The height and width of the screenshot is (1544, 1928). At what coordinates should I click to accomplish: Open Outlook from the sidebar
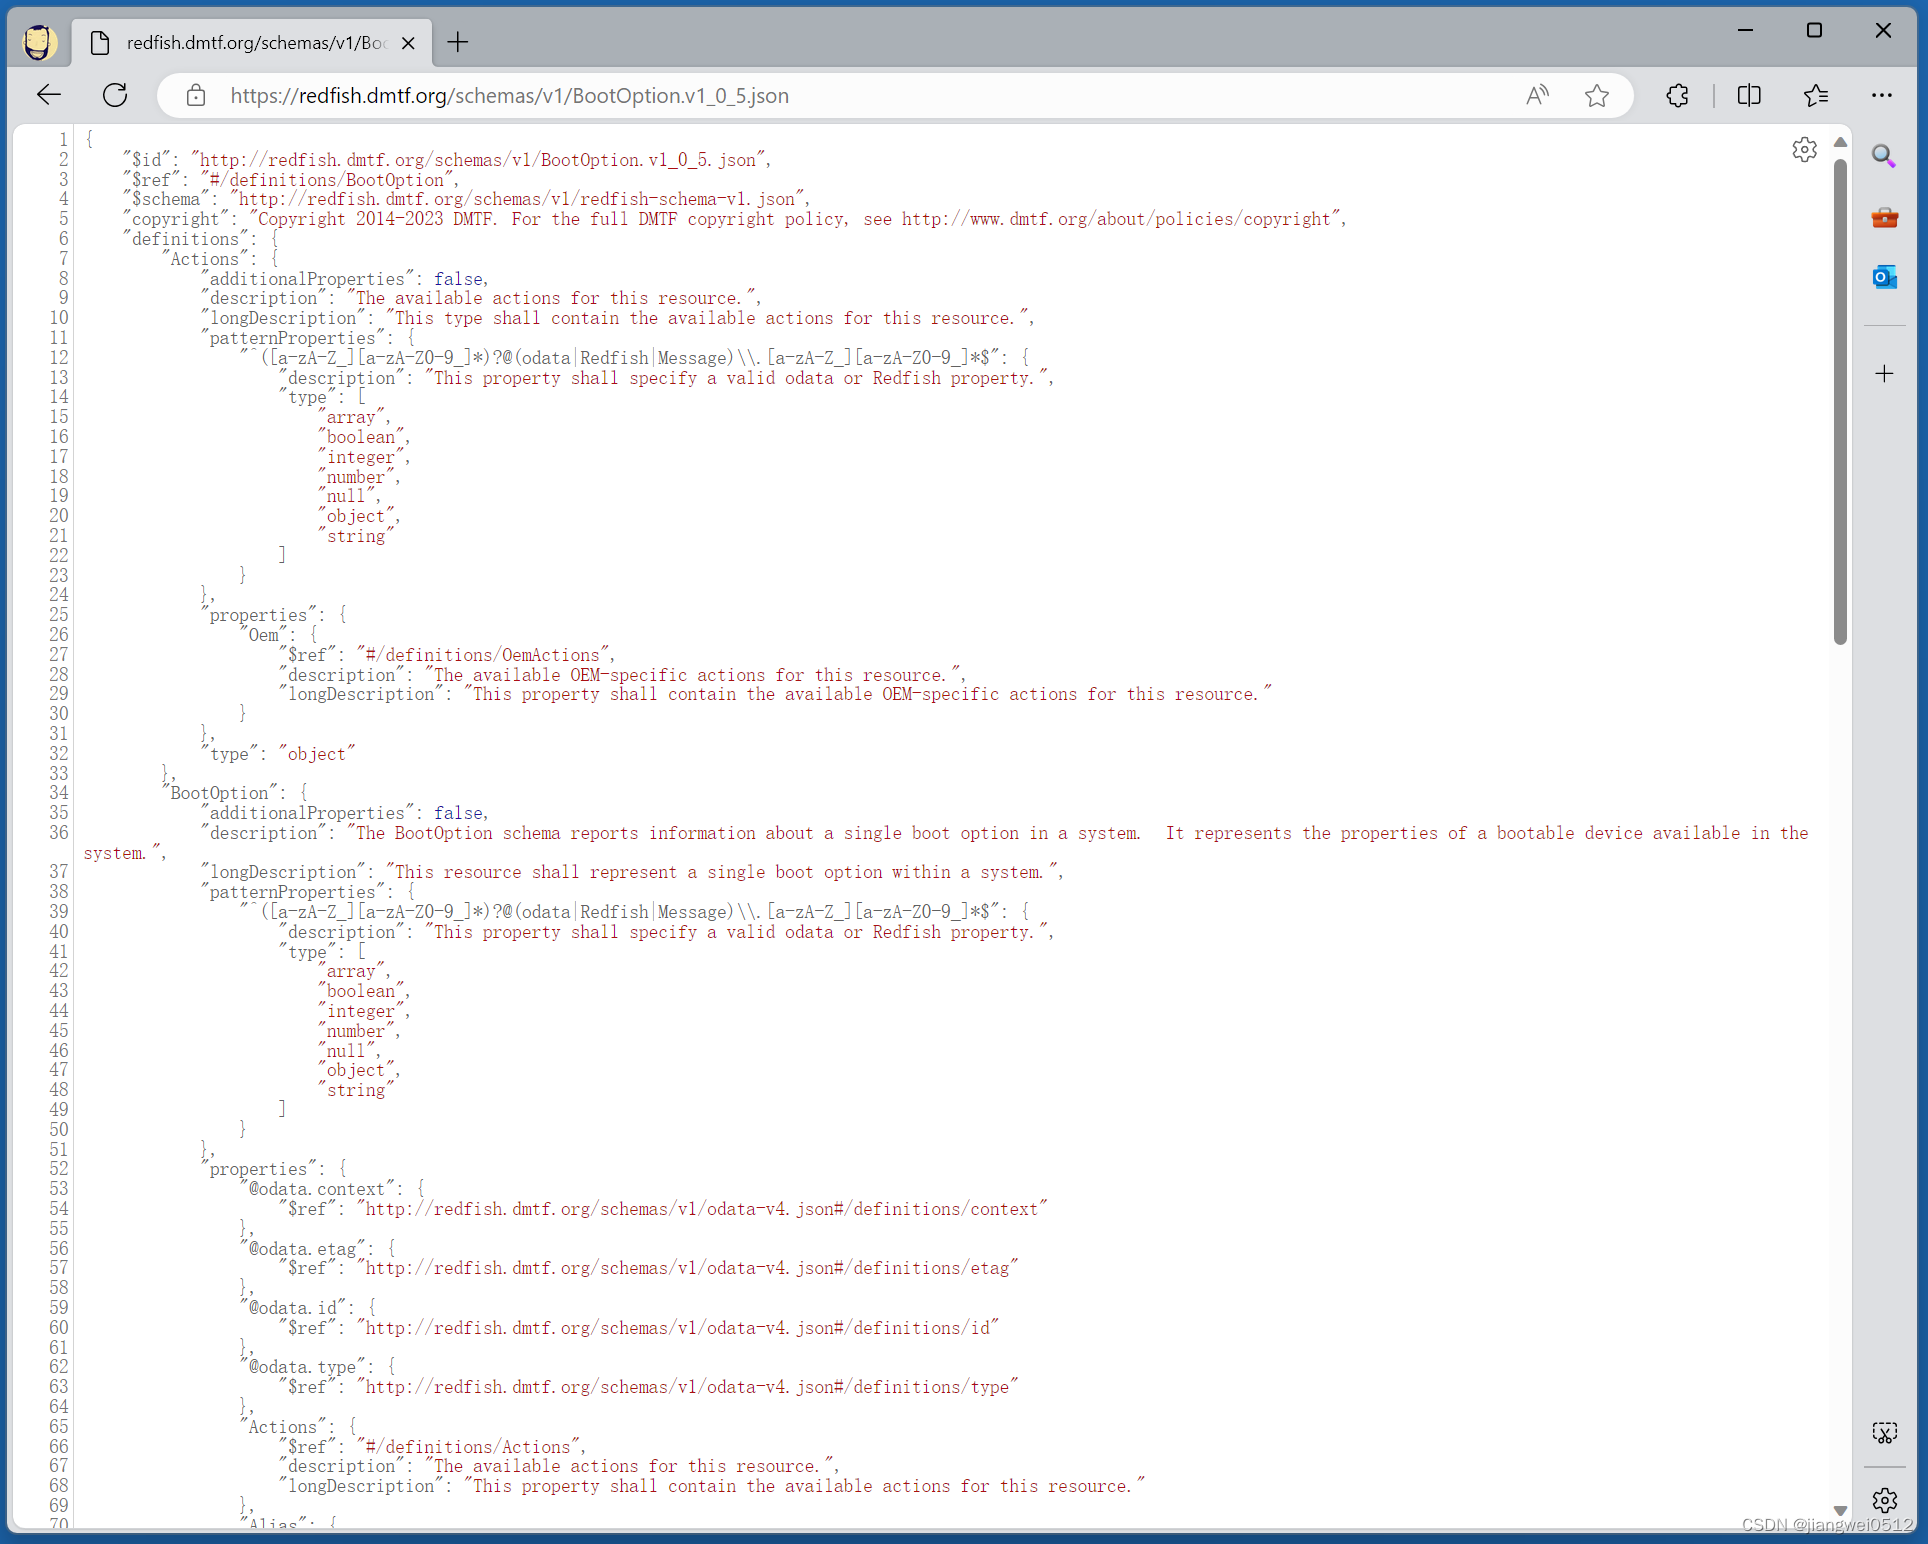(x=1884, y=277)
